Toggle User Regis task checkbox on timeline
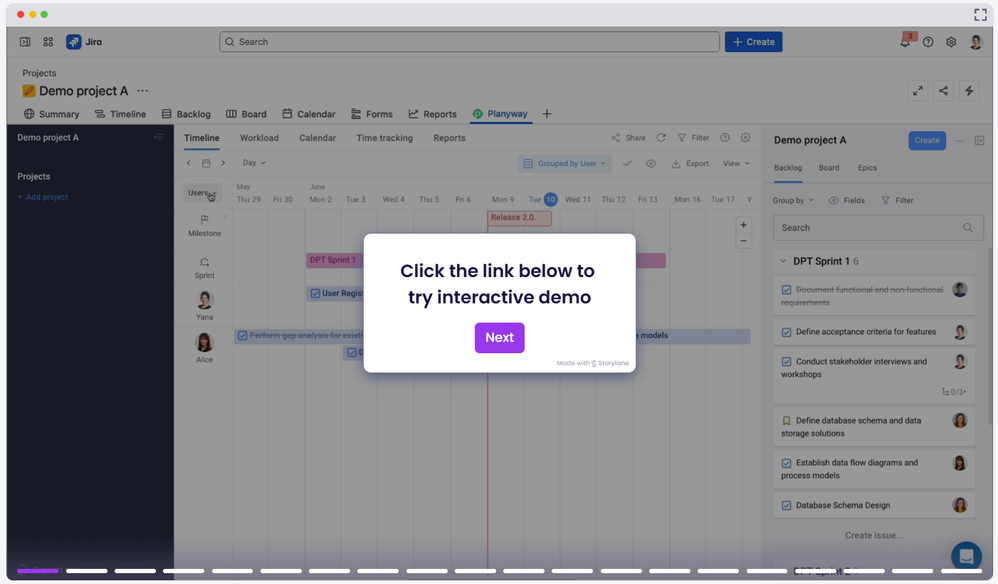The height and width of the screenshot is (584, 998). click(x=315, y=293)
